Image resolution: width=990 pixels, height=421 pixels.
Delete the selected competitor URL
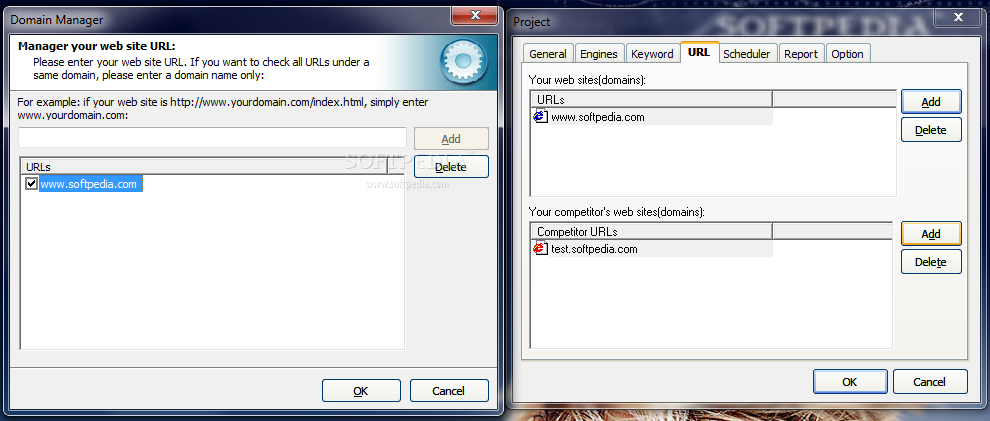coord(931,261)
